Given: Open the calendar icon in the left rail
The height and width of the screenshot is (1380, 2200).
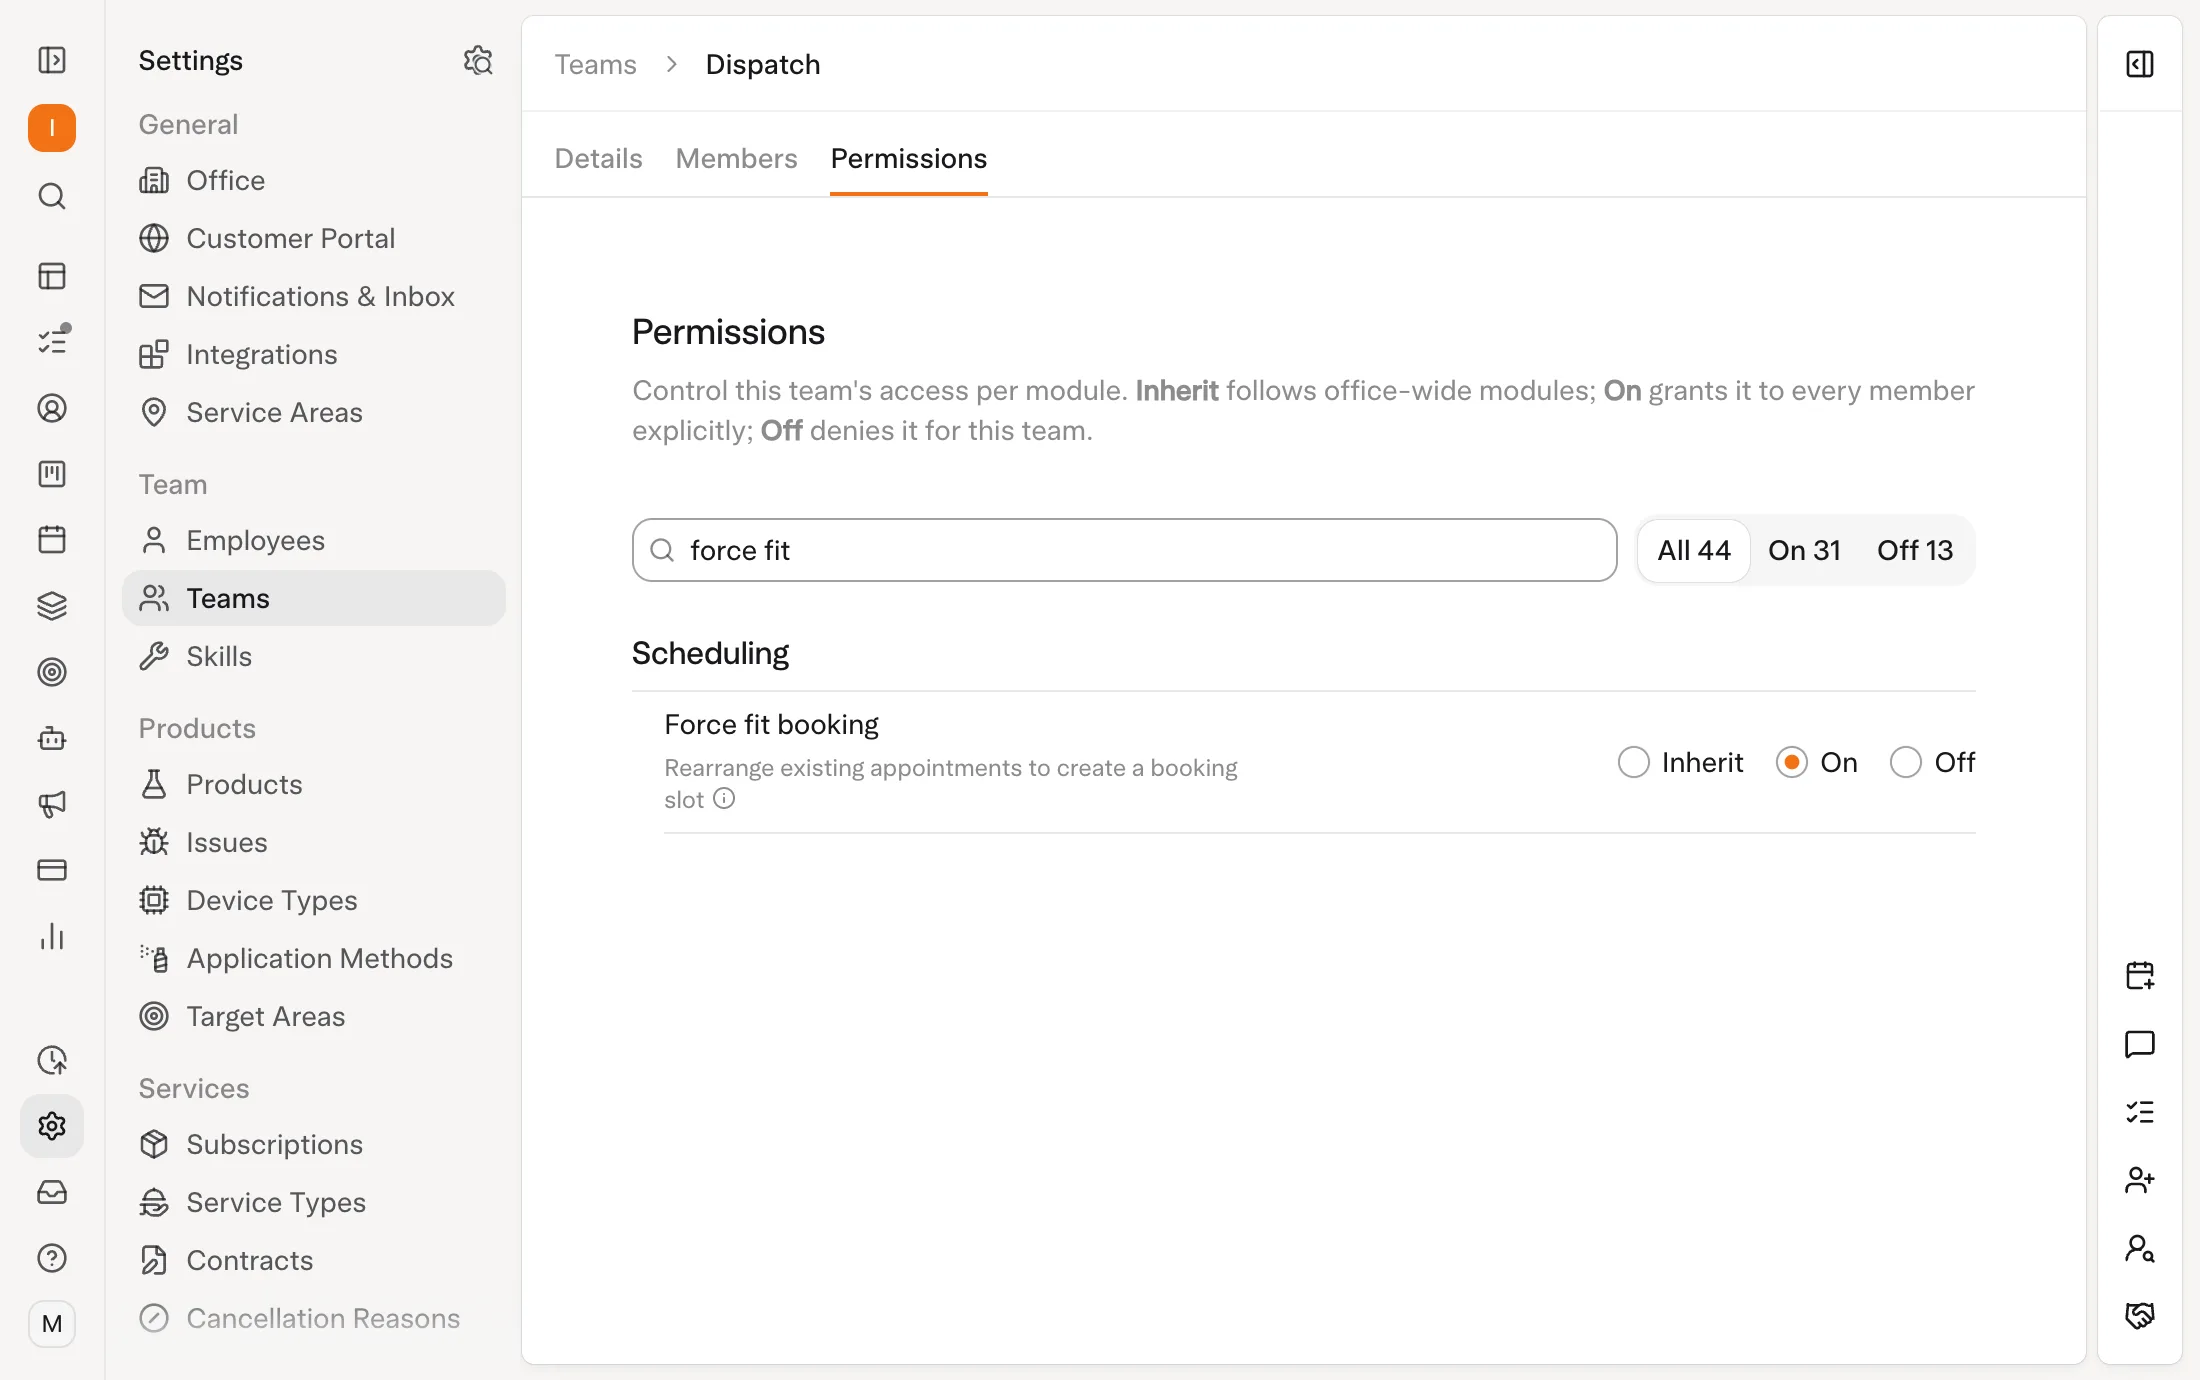Looking at the screenshot, I should (x=52, y=540).
